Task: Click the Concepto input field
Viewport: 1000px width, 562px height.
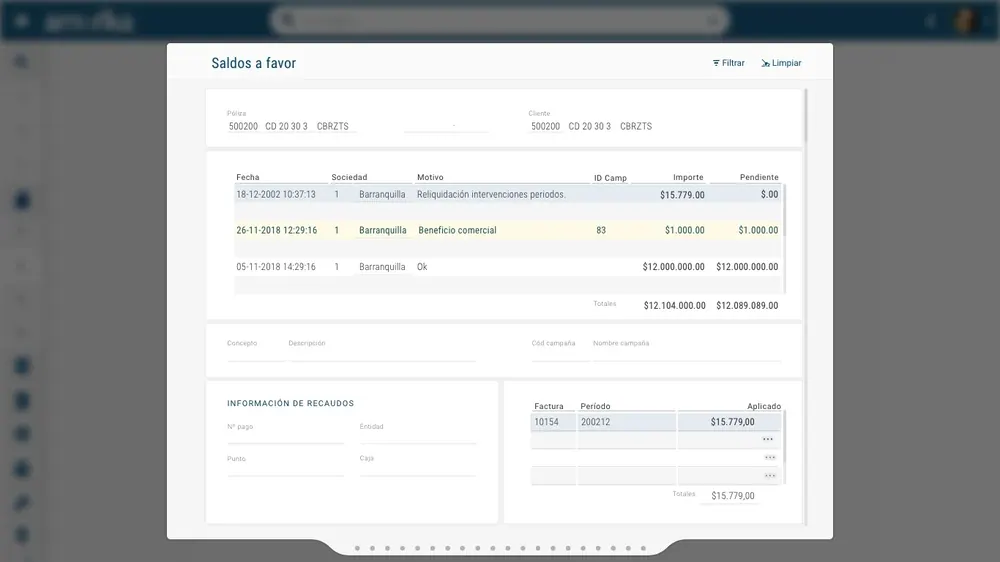Action: click(x=255, y=355)
